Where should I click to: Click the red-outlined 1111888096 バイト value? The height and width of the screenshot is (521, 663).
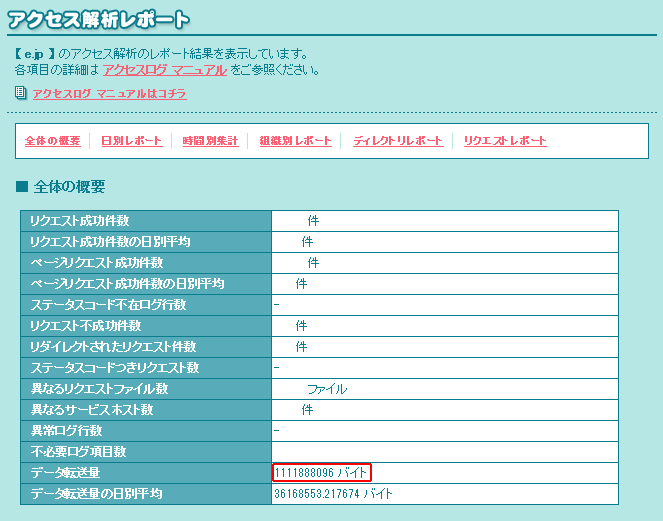pyautogui.click(x=321, y=472)
